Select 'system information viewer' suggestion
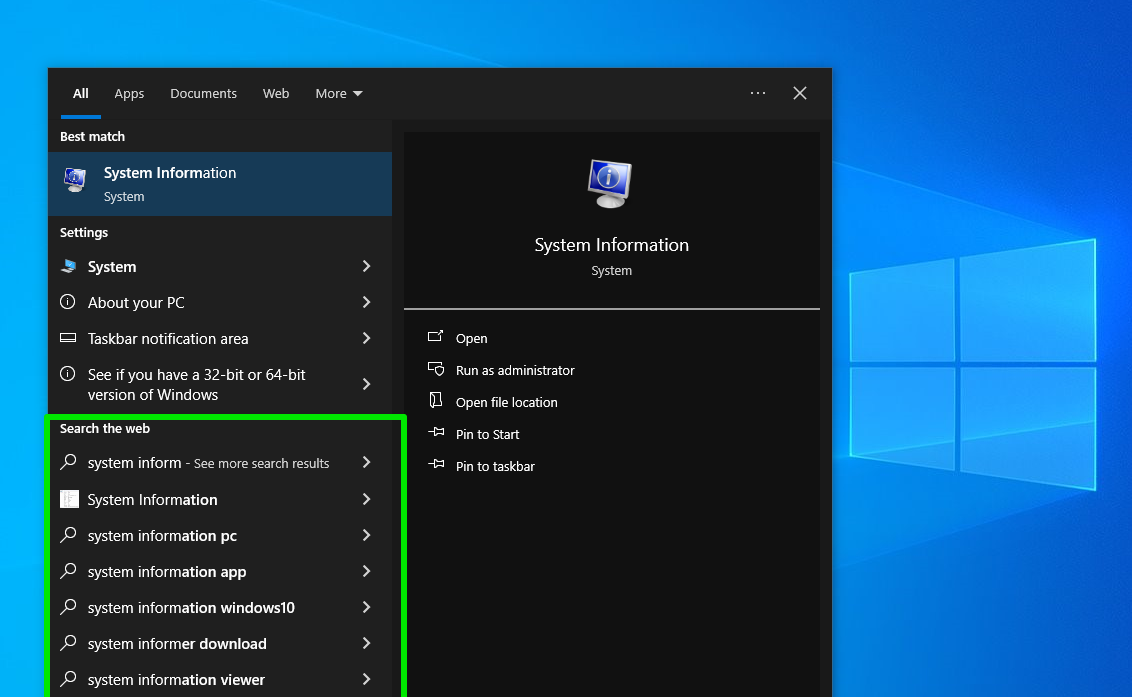 [x=220, y=680]
